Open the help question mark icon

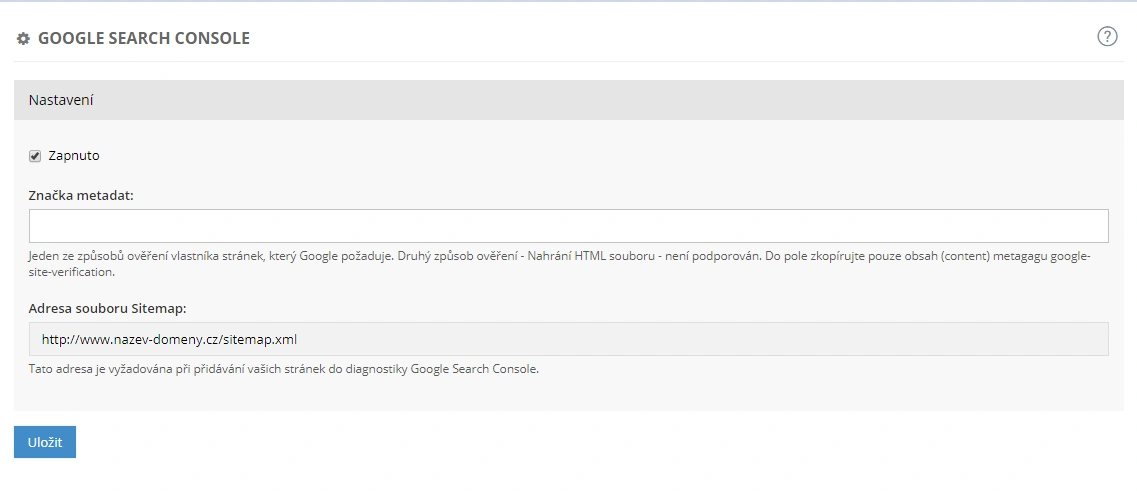(x=1107, y=37)
